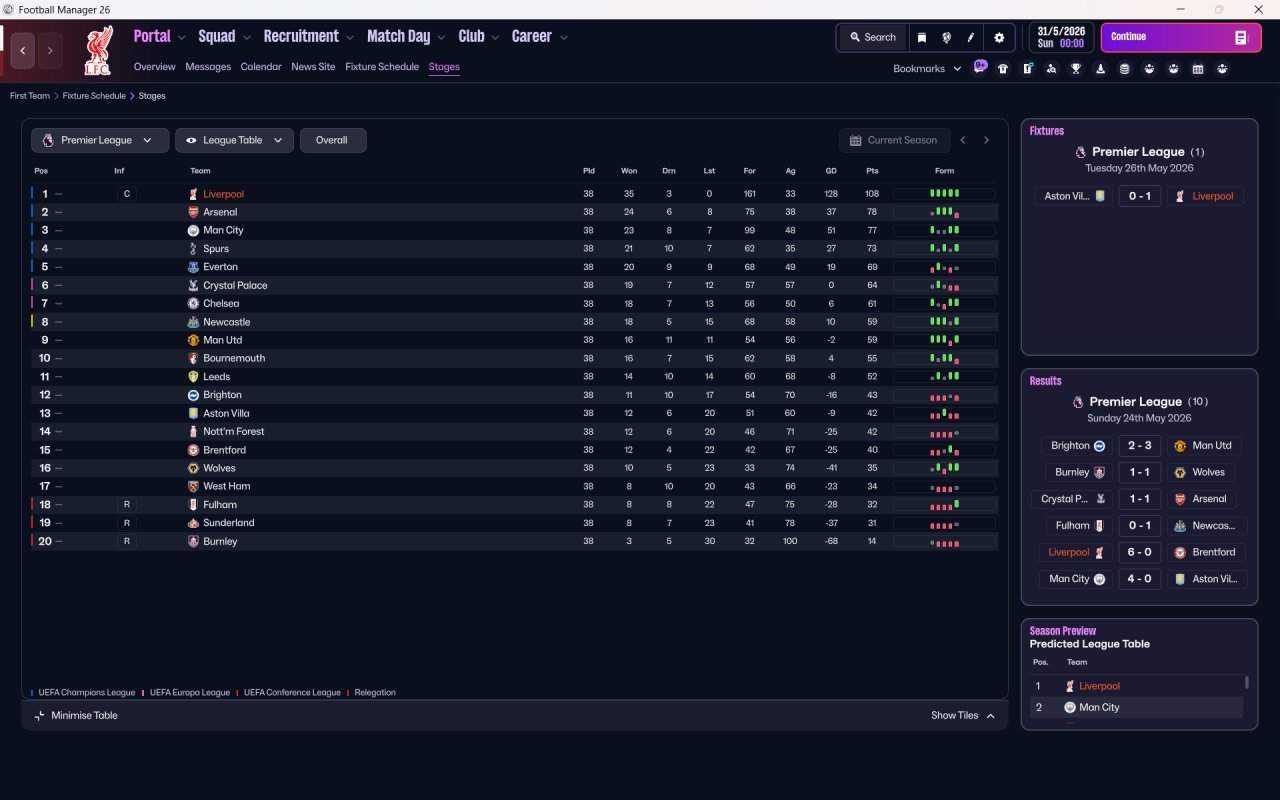This screenshot has height=800, width=1280.
Task: Click the Minimise Table button
Action: [x=76, y=715]
